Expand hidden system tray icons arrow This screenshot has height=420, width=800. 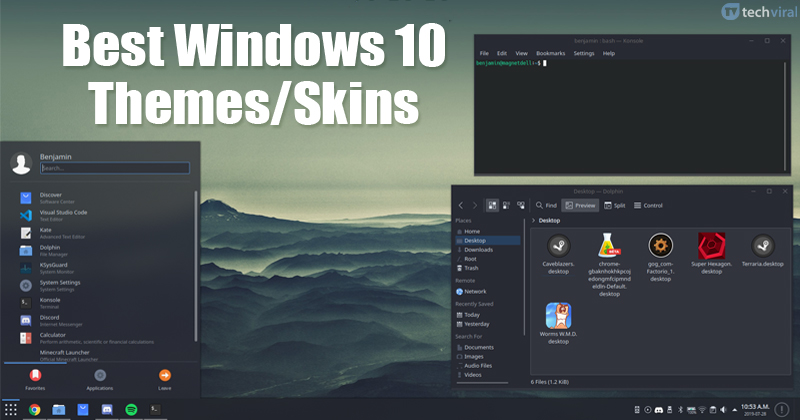[735, 410]
